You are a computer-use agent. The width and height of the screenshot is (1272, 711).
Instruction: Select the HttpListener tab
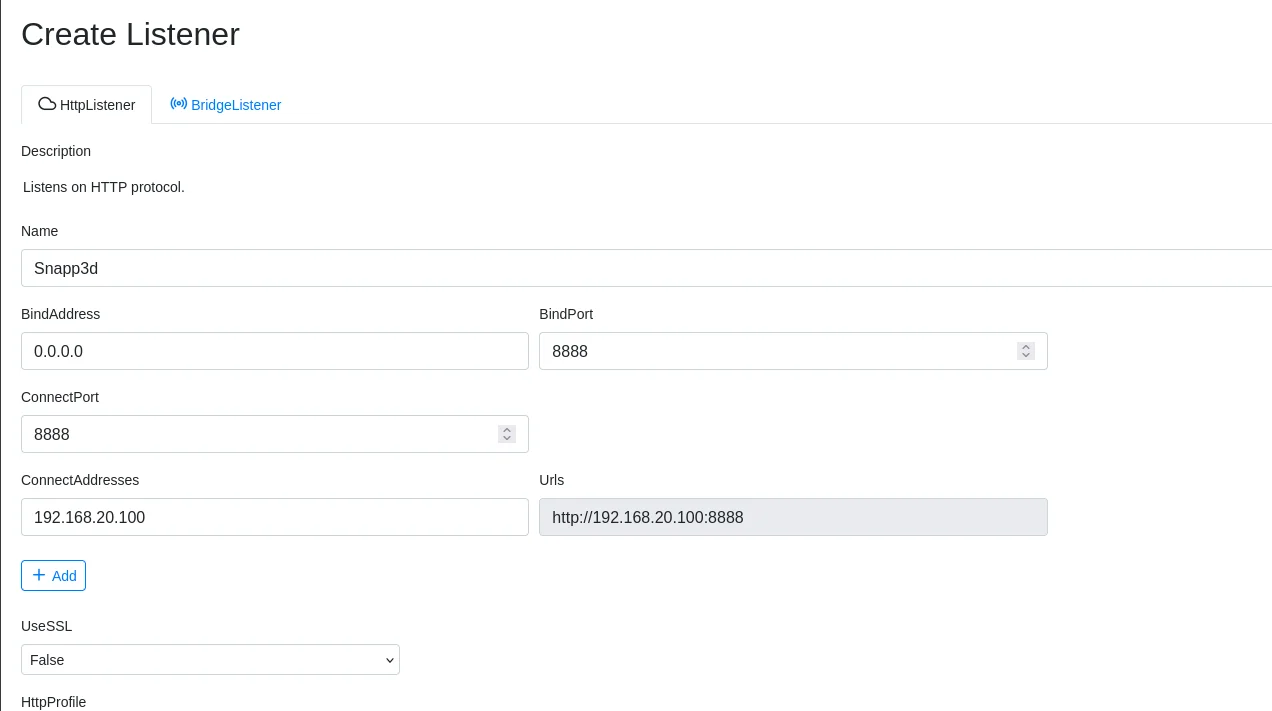tap(97, 105)
